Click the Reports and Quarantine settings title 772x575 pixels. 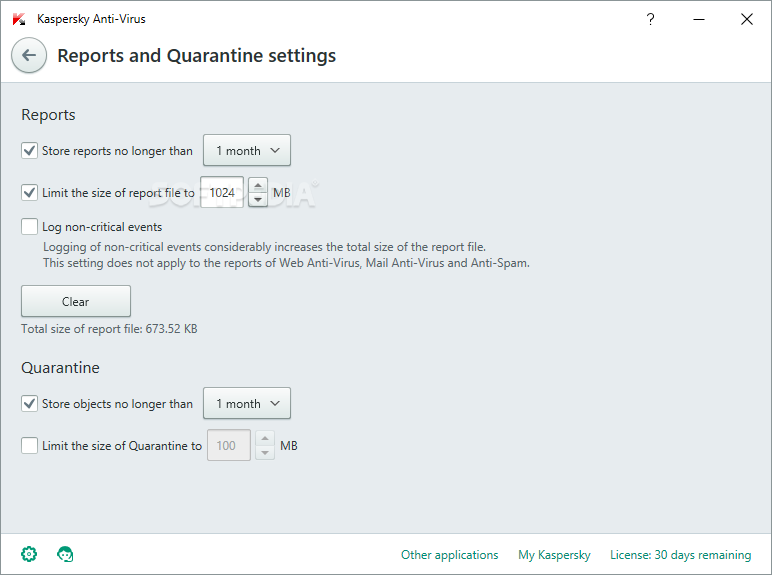[x=196, y=56]
